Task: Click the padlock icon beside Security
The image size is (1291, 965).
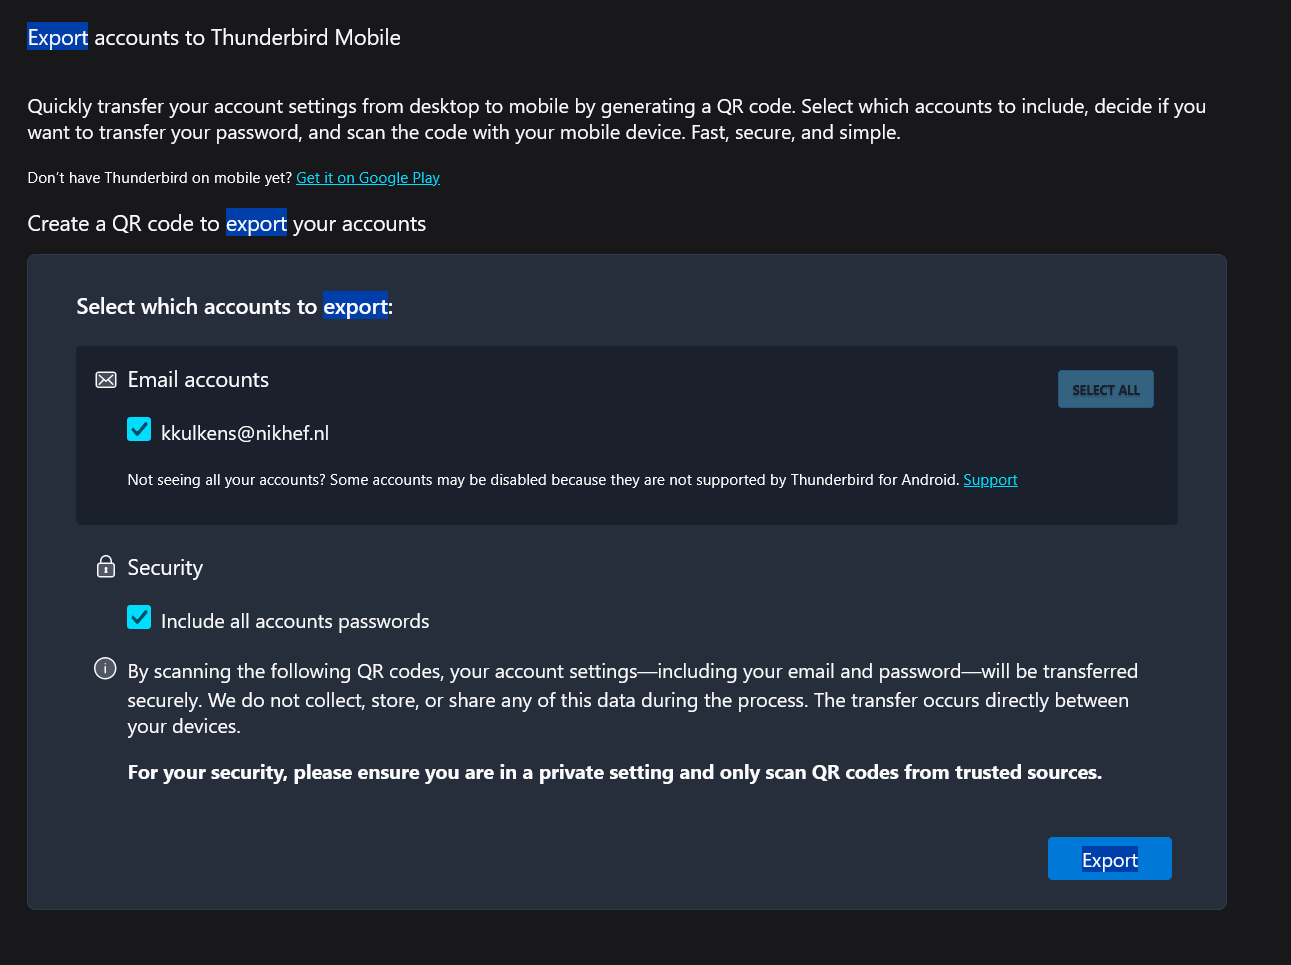Action: [106, 567]
